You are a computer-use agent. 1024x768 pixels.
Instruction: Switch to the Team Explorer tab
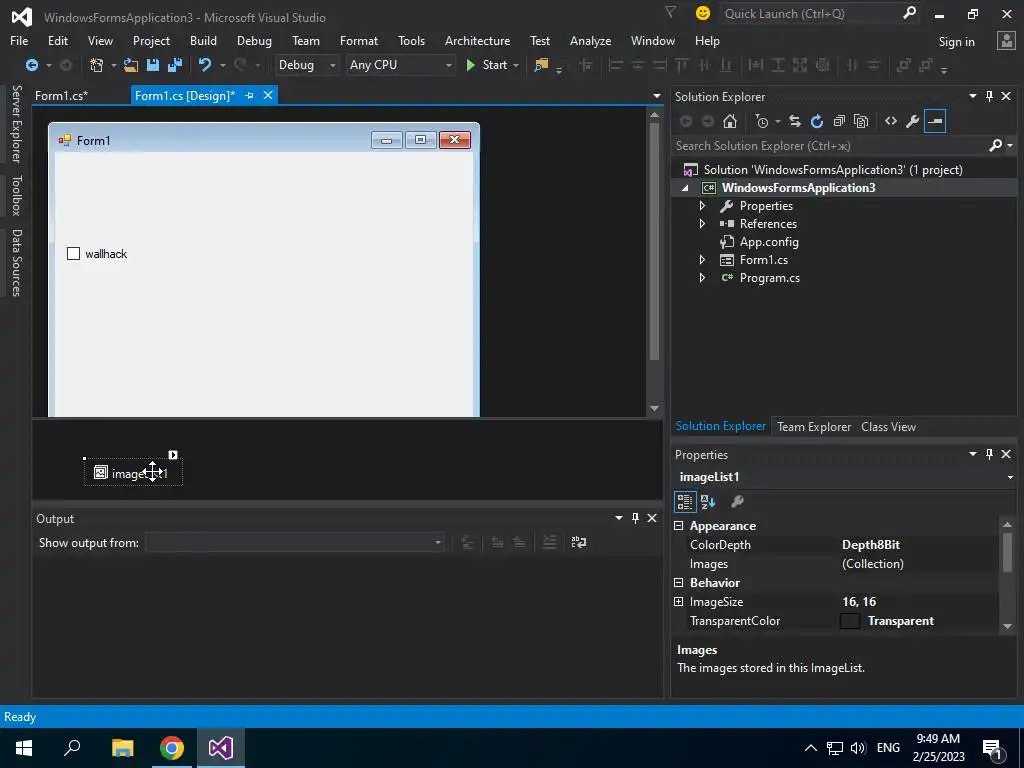(814, 426)
